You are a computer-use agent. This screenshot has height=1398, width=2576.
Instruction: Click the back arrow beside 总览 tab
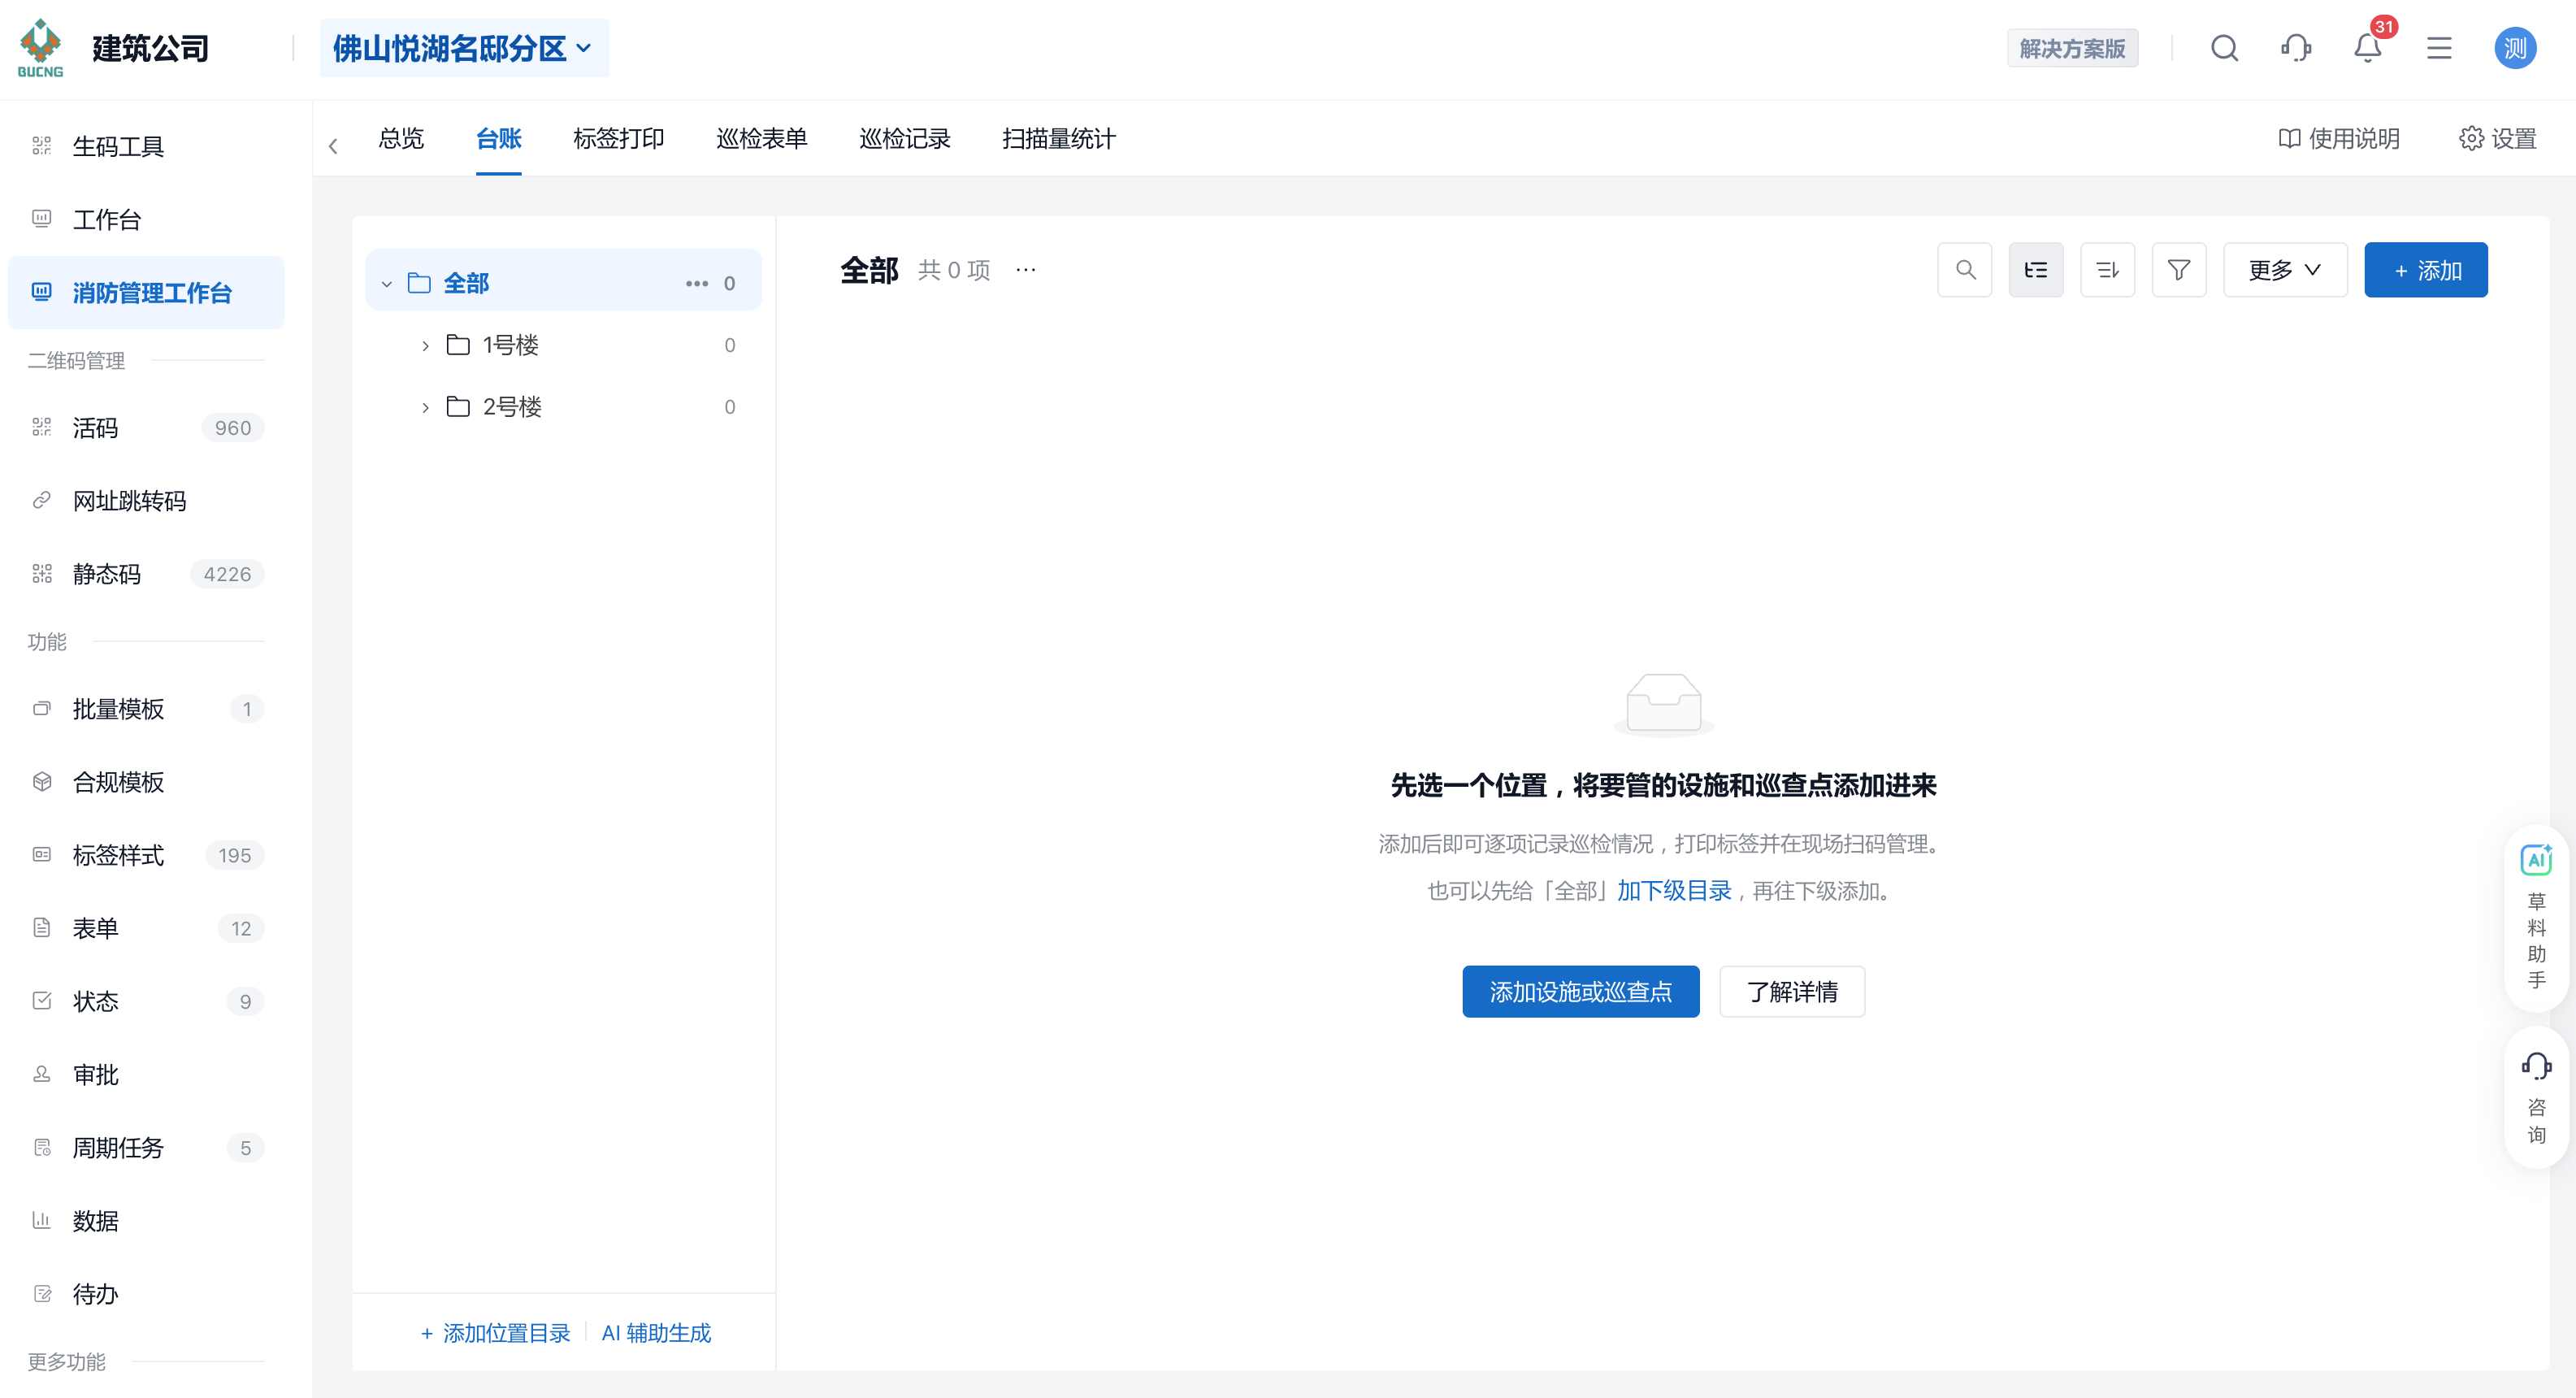333,146
